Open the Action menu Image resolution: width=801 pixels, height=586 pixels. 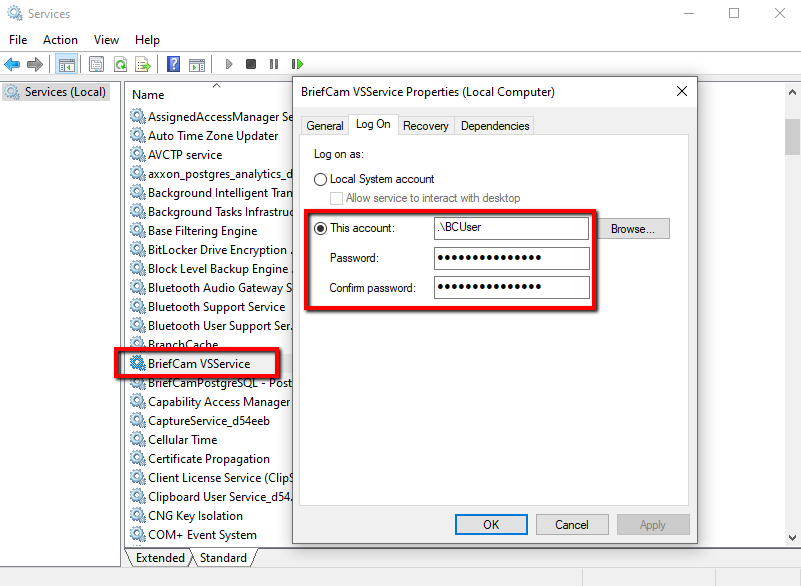tap(60, 40)
